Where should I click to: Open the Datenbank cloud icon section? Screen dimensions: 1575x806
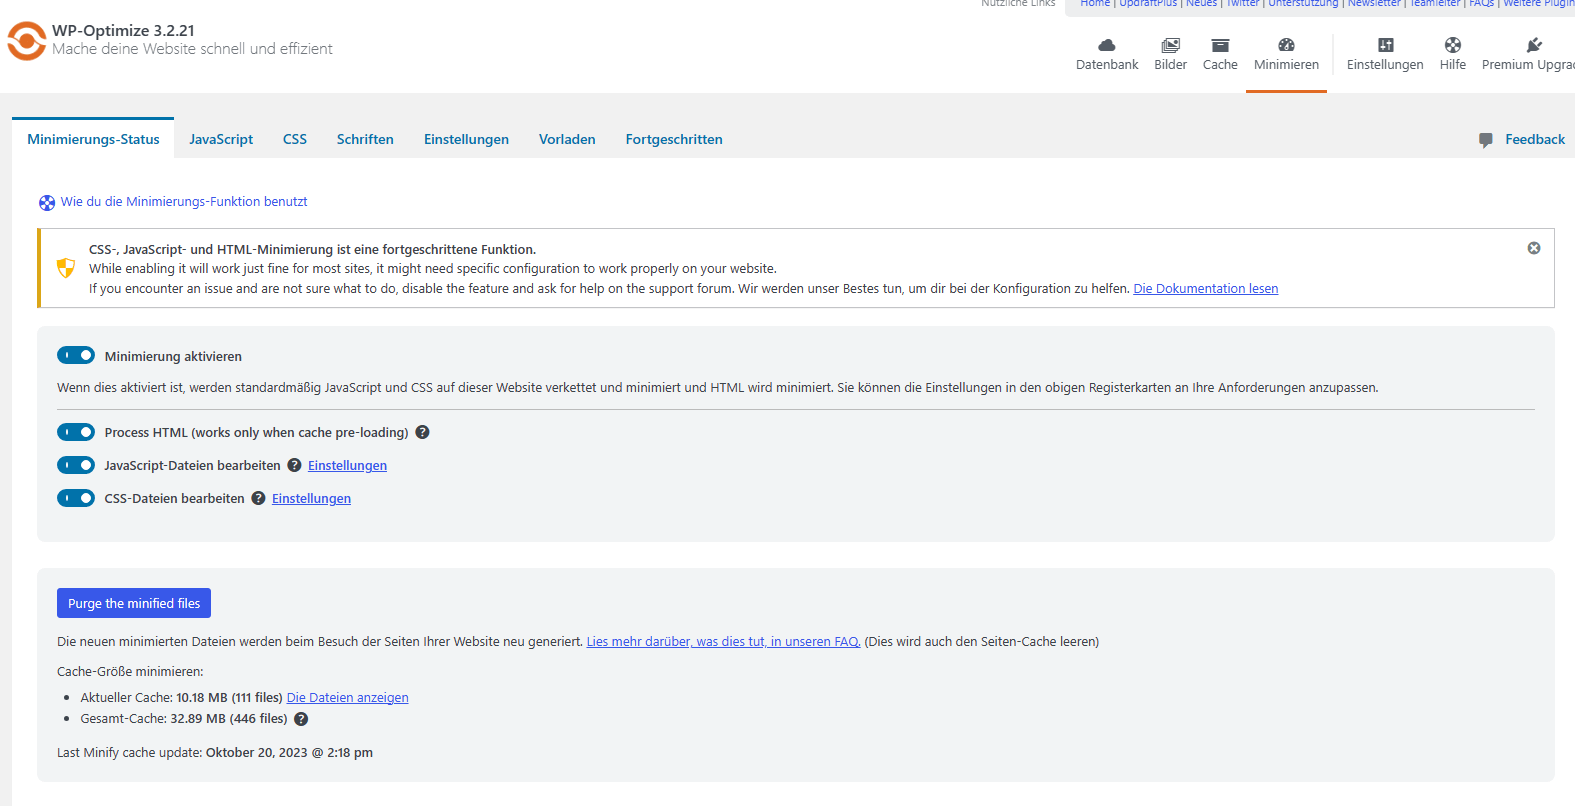pos(1107,45)
